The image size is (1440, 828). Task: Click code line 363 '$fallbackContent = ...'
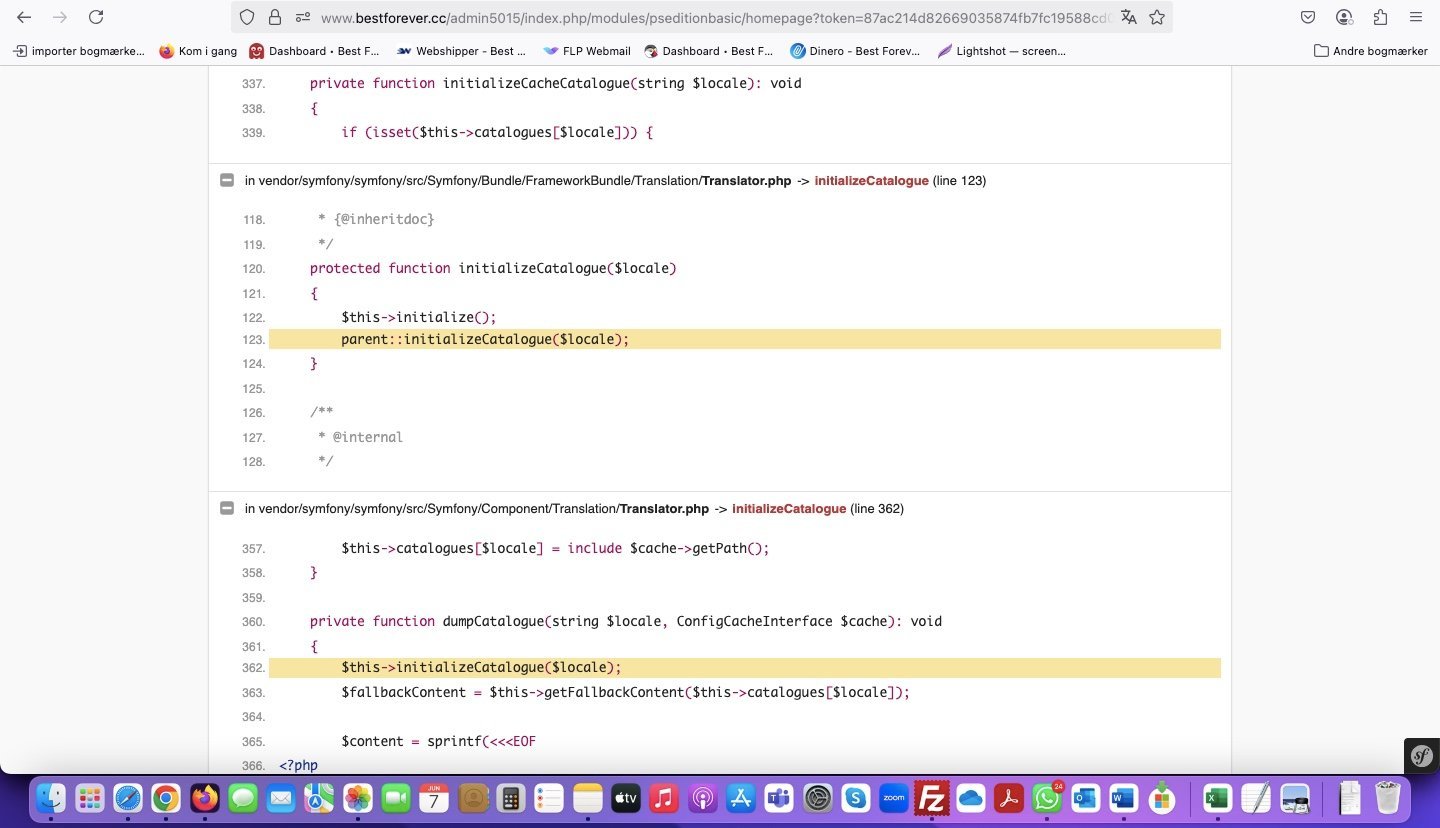(x=625, y=693)
